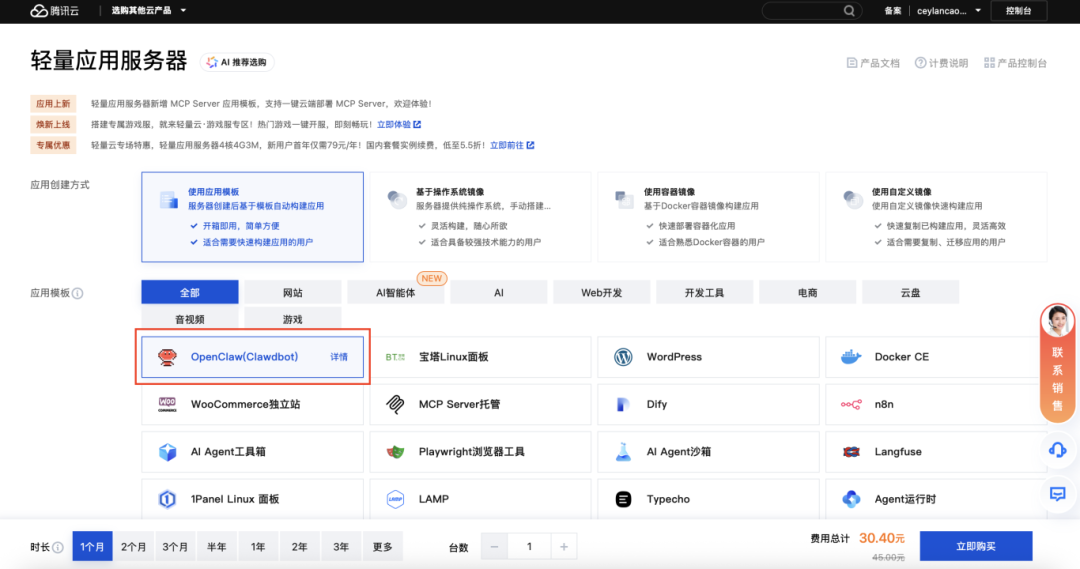Click the Dify logo icon
This screenshot has height=569, width=1080.
pos(623,404)
